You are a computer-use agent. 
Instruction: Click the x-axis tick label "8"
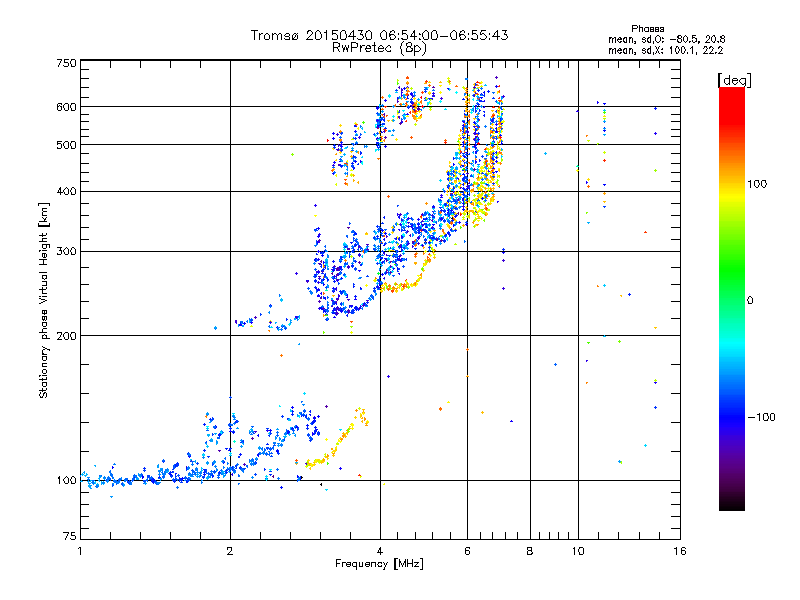[530, 551]
